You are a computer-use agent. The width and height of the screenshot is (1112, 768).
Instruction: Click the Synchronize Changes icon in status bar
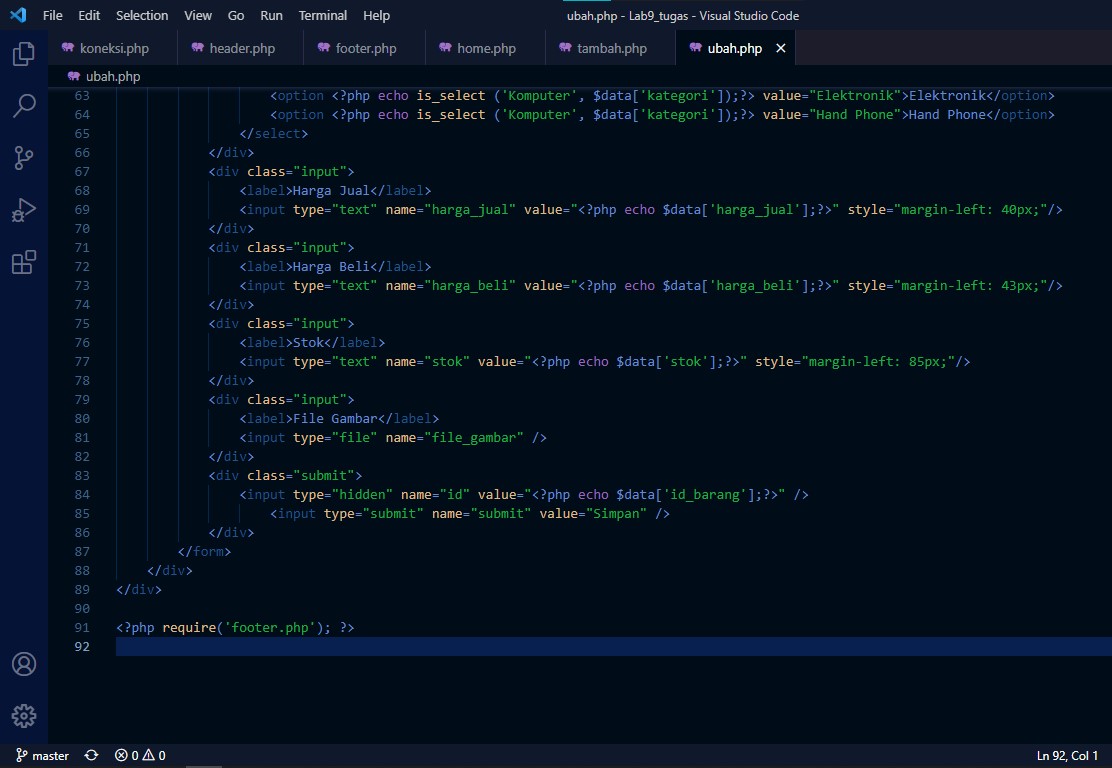pyautogui.click(x=91, y=755)
